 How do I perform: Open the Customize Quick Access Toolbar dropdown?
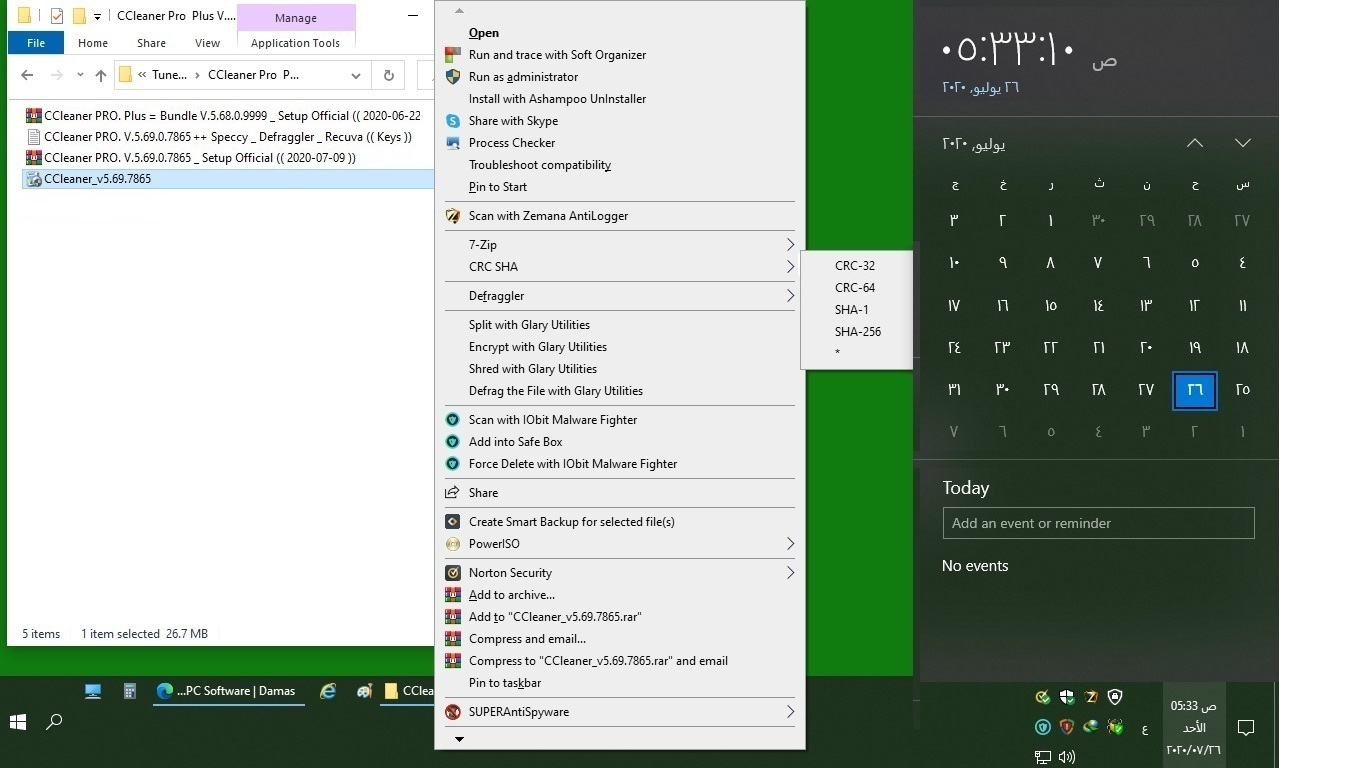point(97,17)
